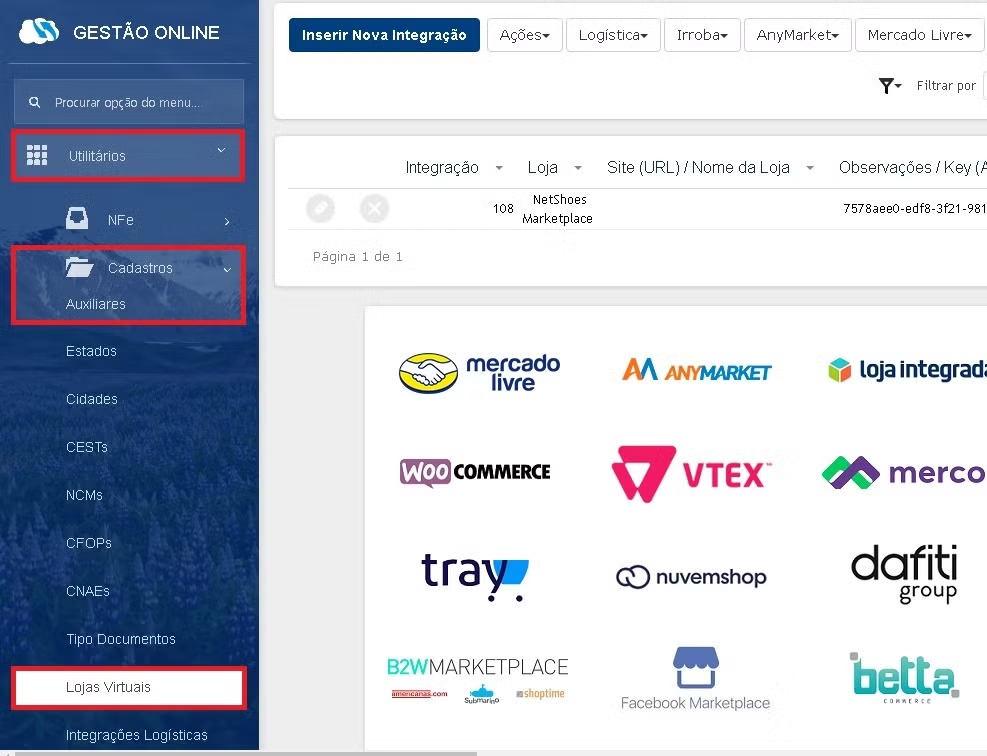Select the Facebook Marketplace logo

696,679
